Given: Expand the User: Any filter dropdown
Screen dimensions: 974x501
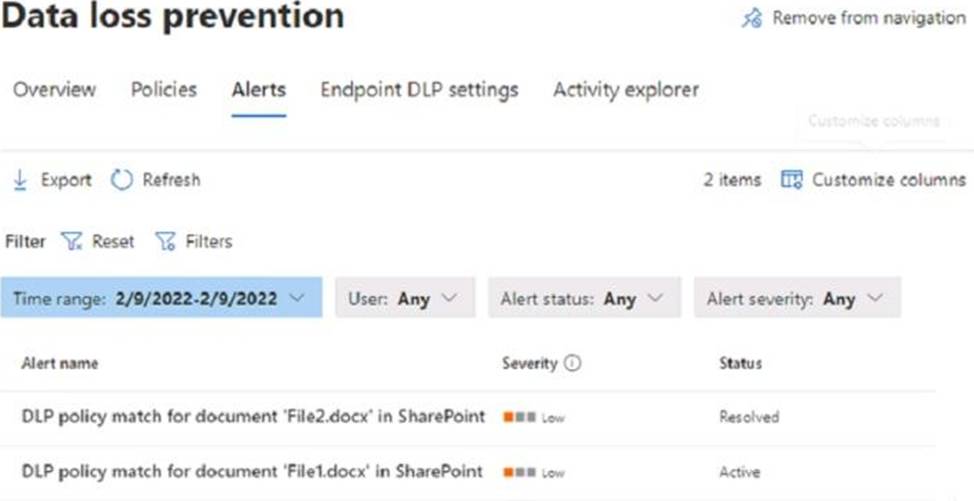Looking at the screenshot, I should tap(405, 298).
